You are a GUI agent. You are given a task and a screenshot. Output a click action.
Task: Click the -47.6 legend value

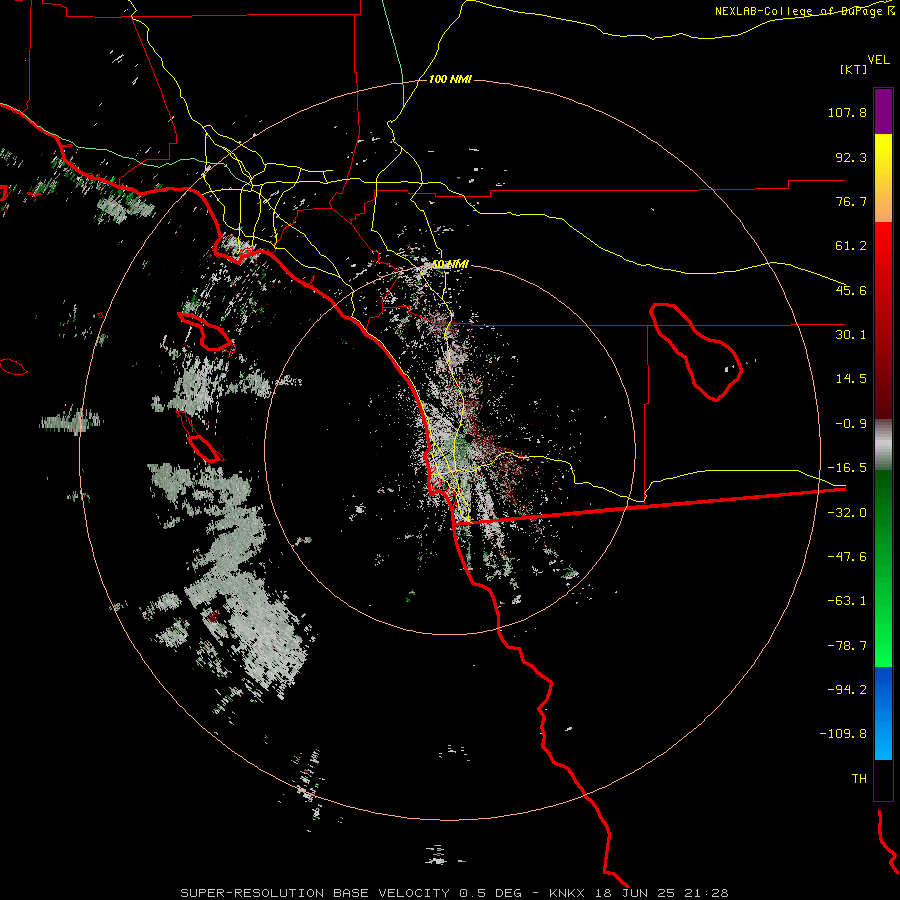[847, 557]
